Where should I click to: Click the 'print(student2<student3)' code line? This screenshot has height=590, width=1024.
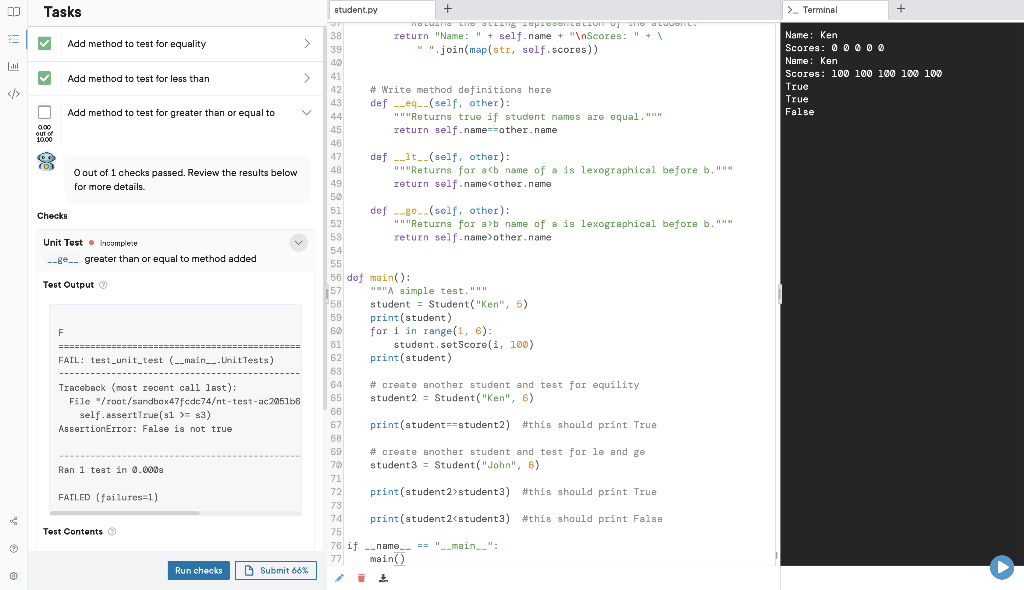(x=440, y=519)
